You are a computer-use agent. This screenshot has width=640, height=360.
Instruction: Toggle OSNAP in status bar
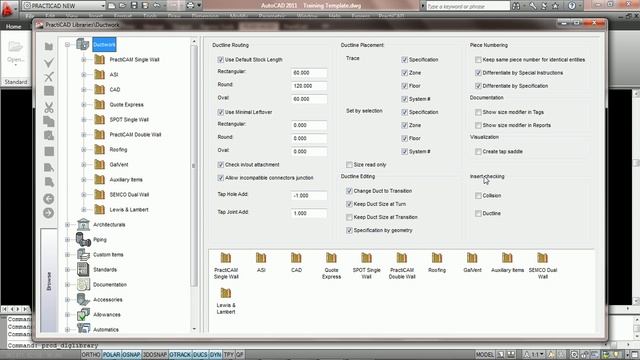pos(131,355)
